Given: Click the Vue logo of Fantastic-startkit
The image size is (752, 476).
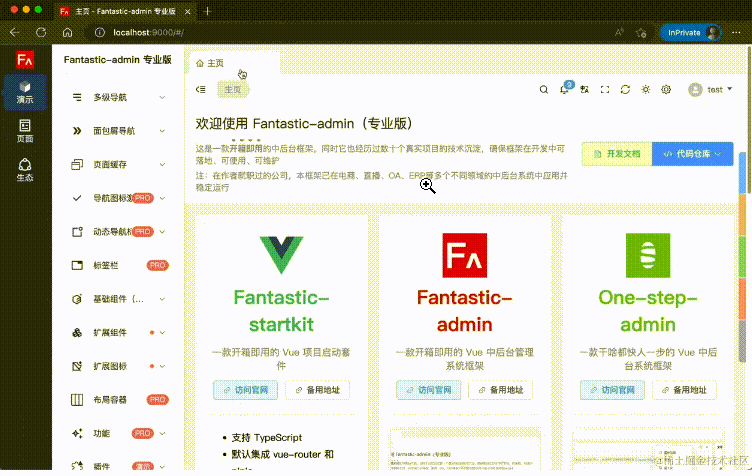Looking at the screenshot, I should click(x=281, y=255).
